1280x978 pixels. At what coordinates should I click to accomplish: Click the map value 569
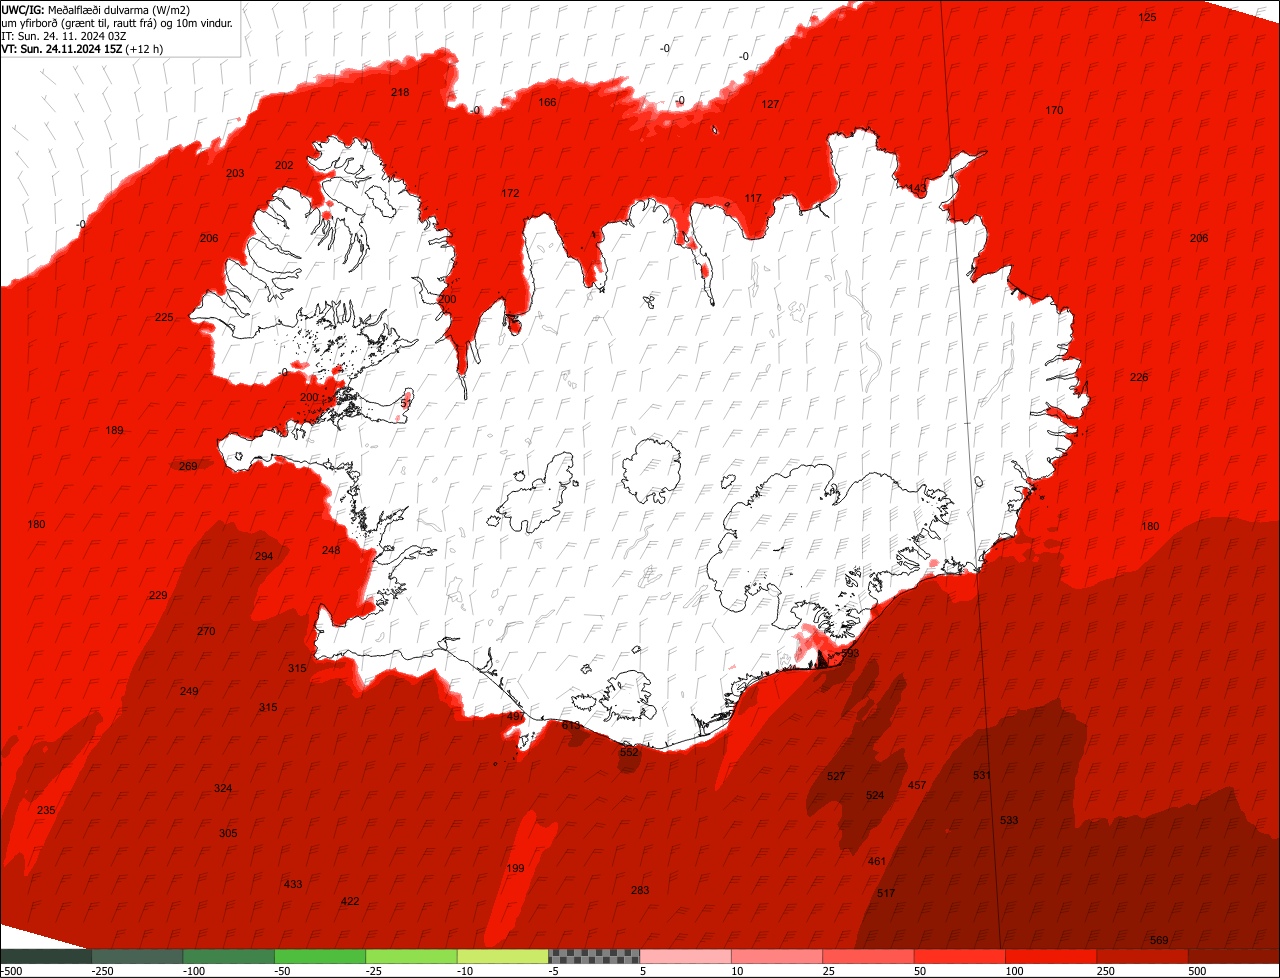[x=1159, y=940]
